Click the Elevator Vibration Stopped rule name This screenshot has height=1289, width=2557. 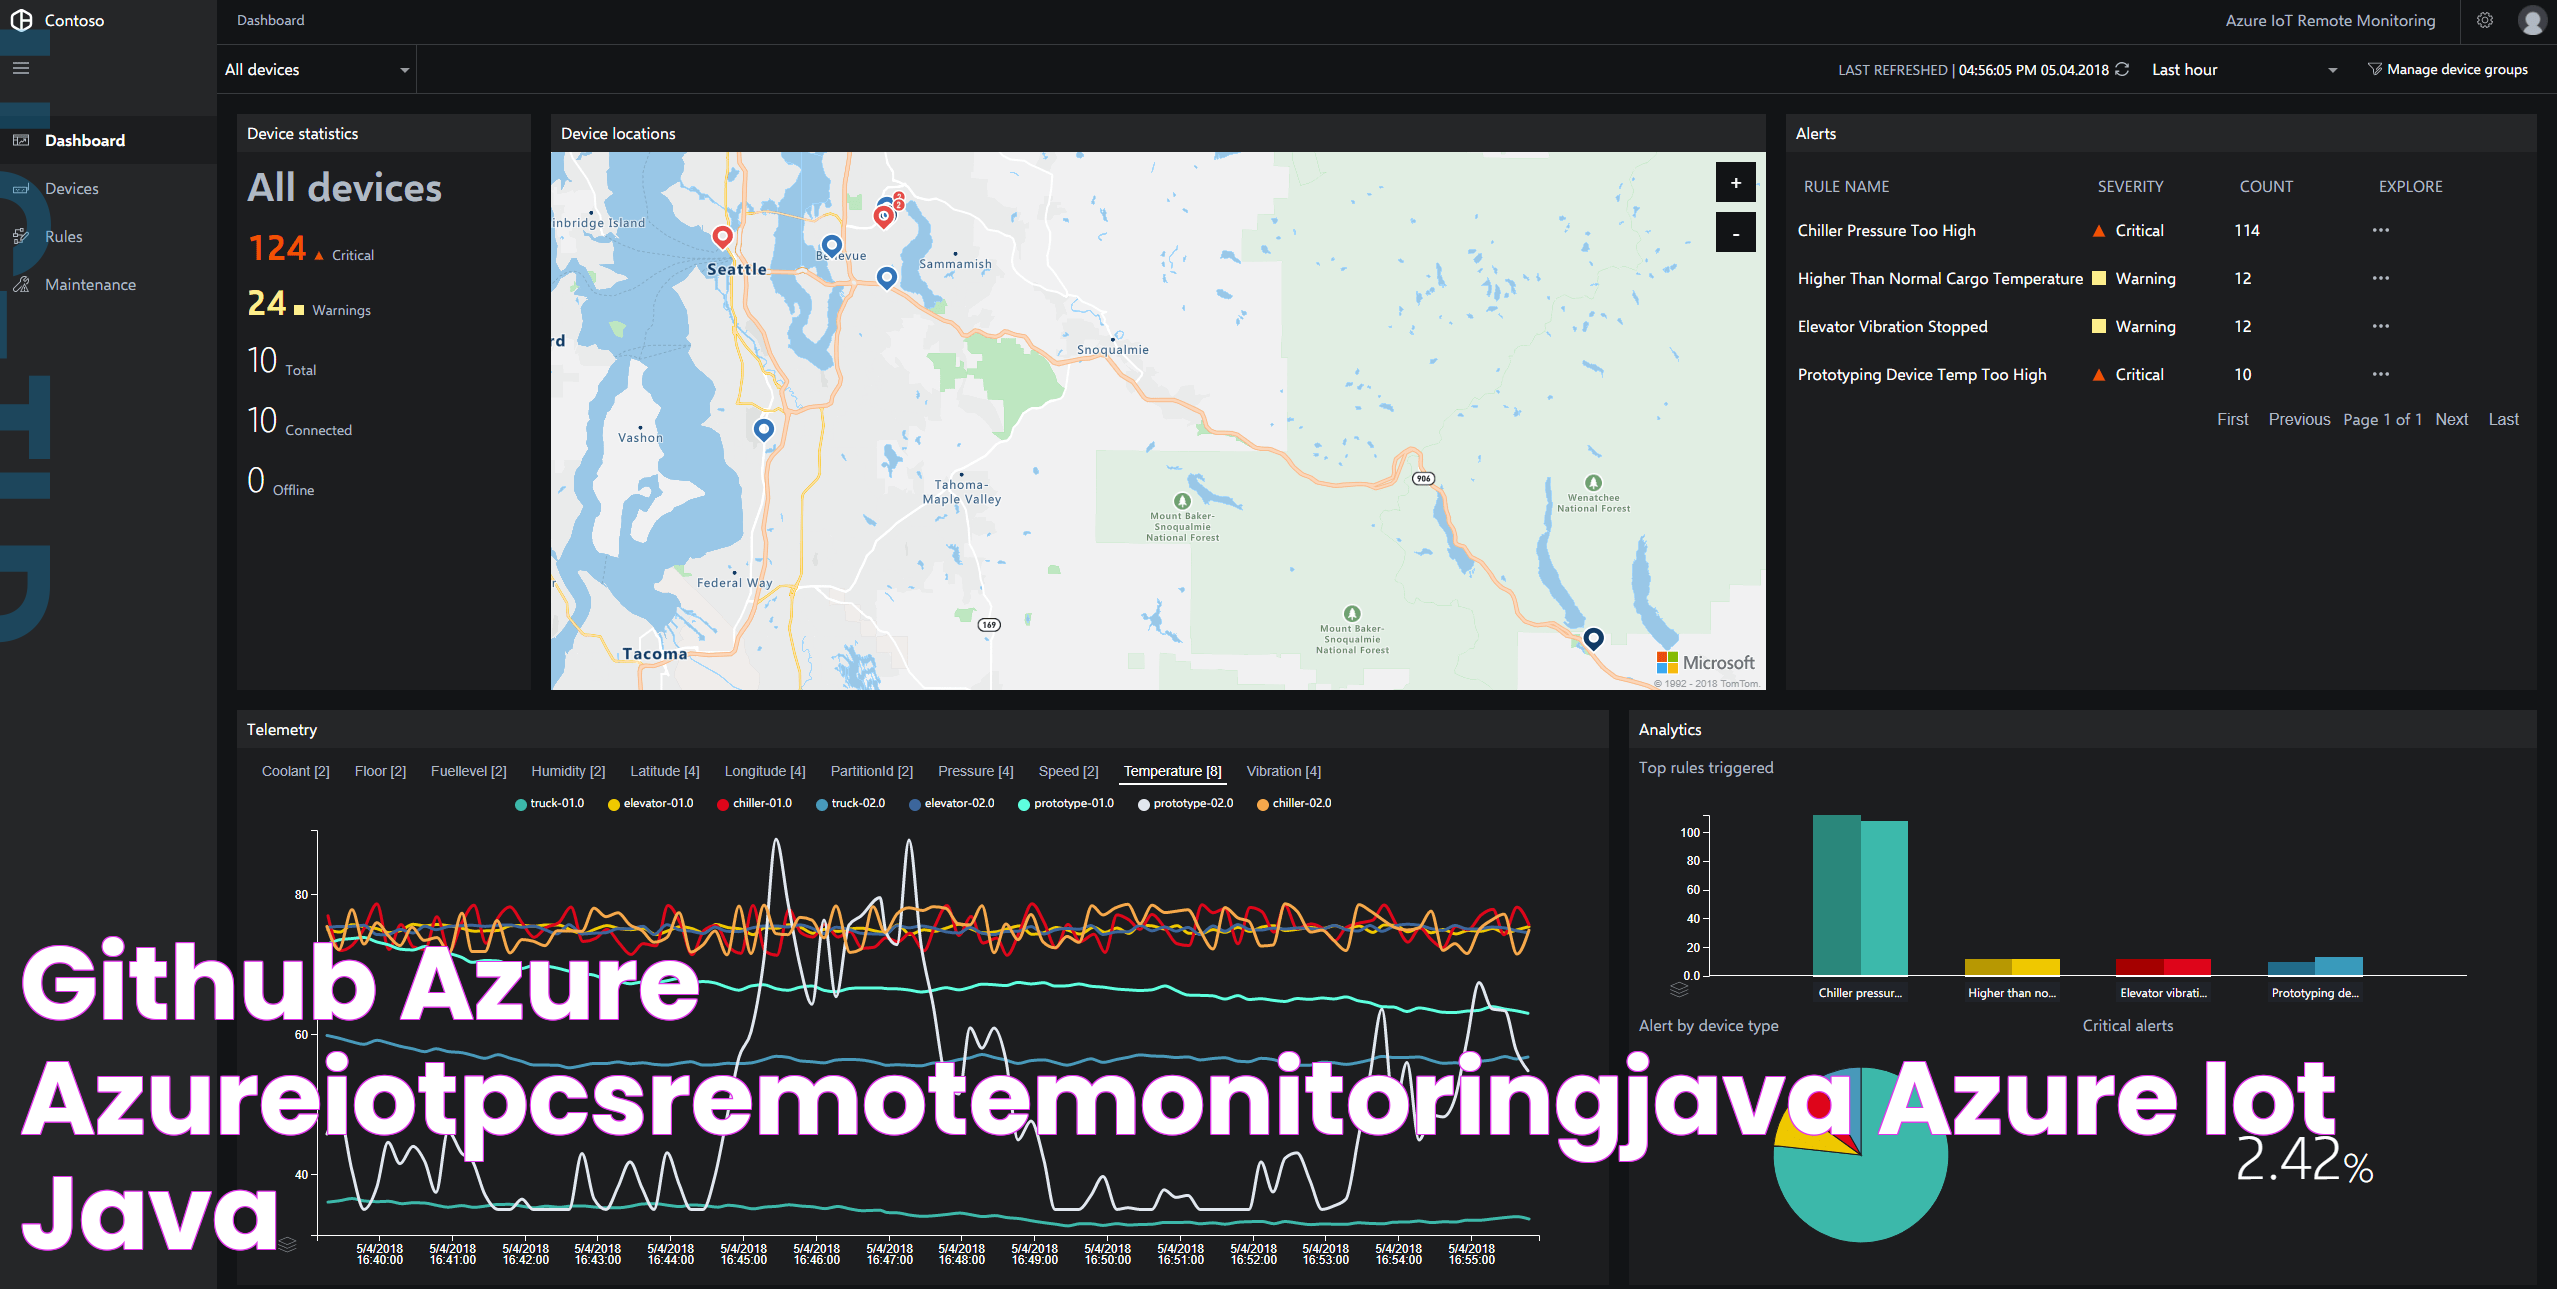tap(1892, 326)
